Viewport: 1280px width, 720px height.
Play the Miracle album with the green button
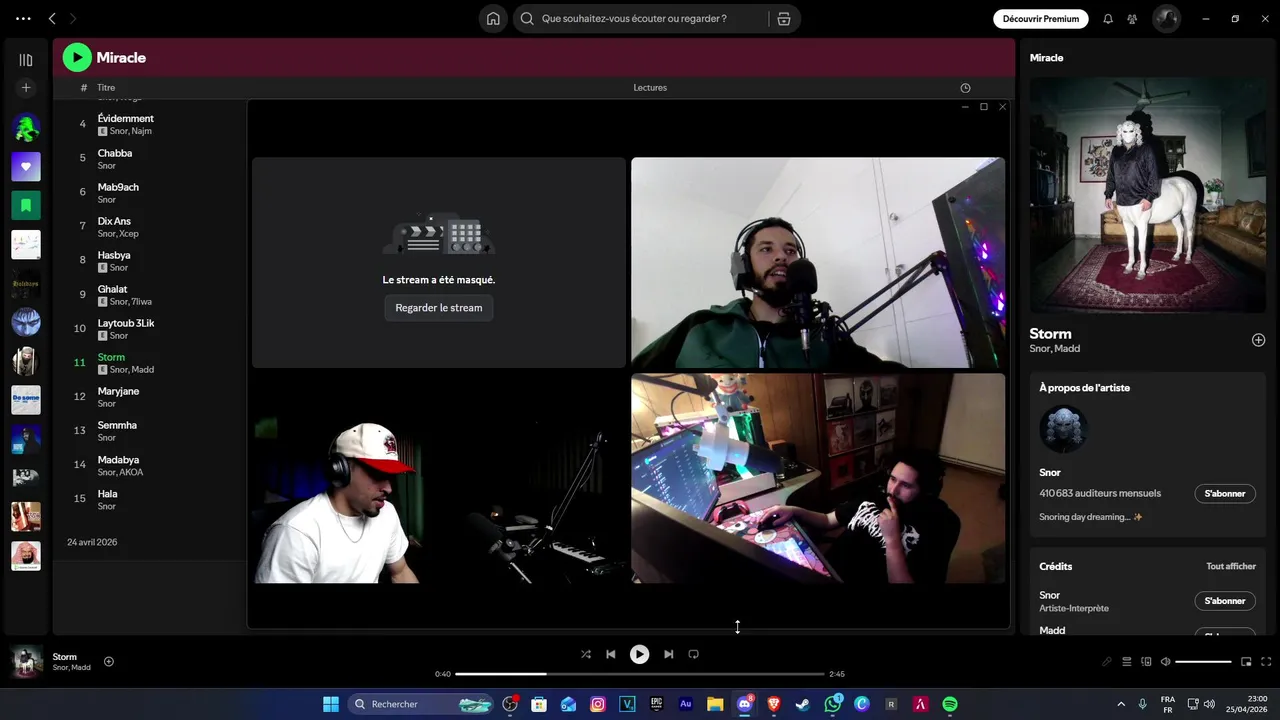pos(77,58)
